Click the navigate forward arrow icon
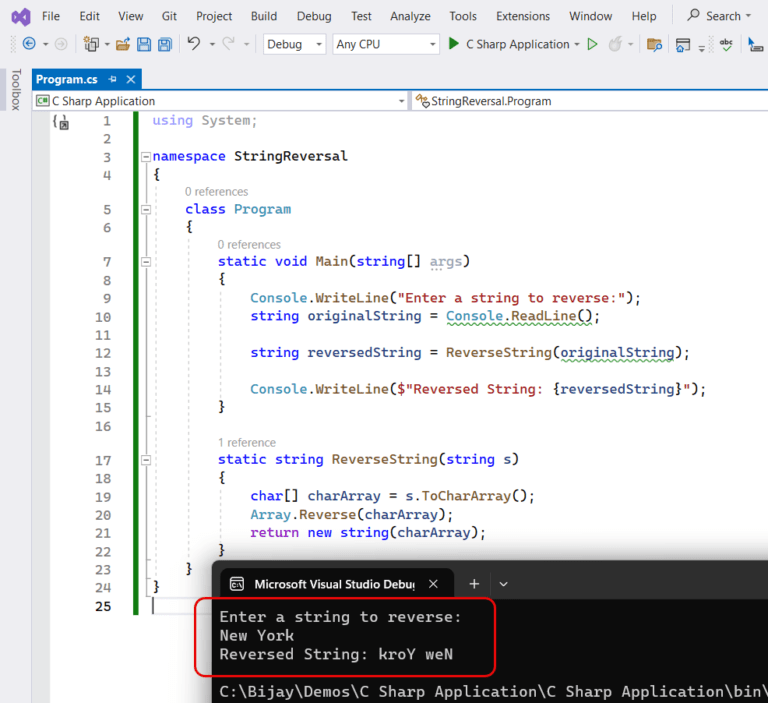768x703 pixels. pos(61,44)
